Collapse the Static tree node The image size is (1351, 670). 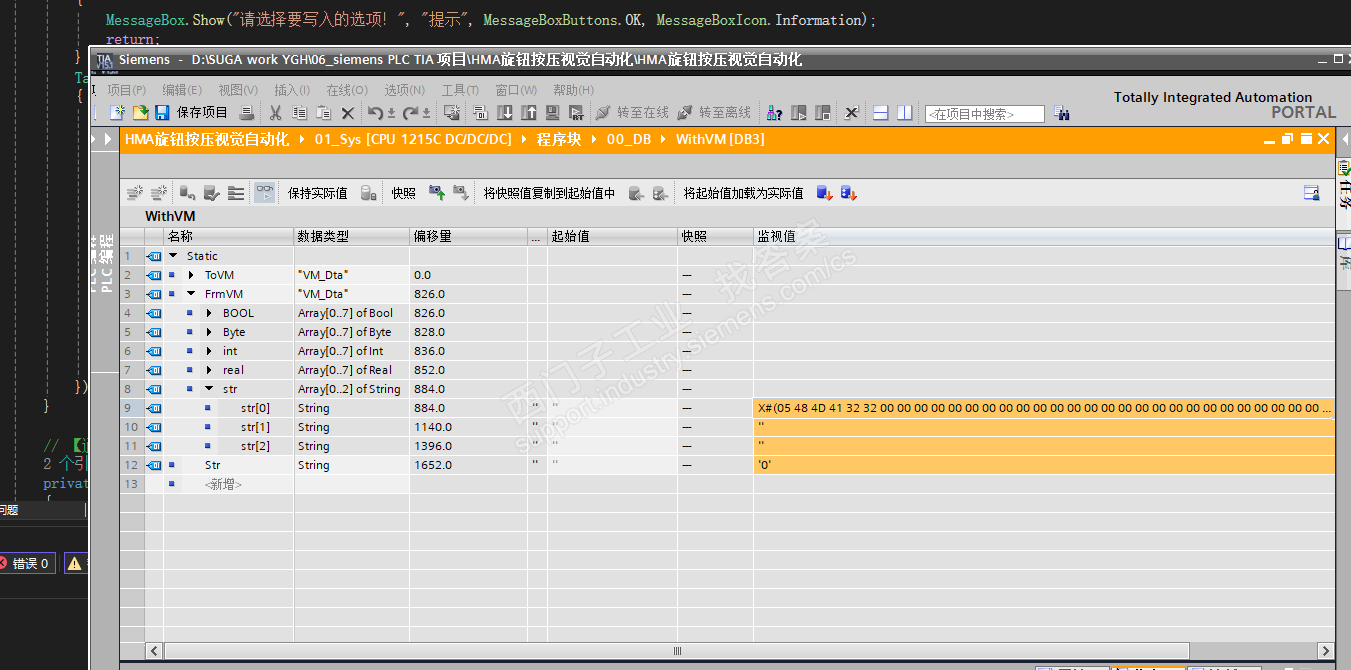(173, 256)
